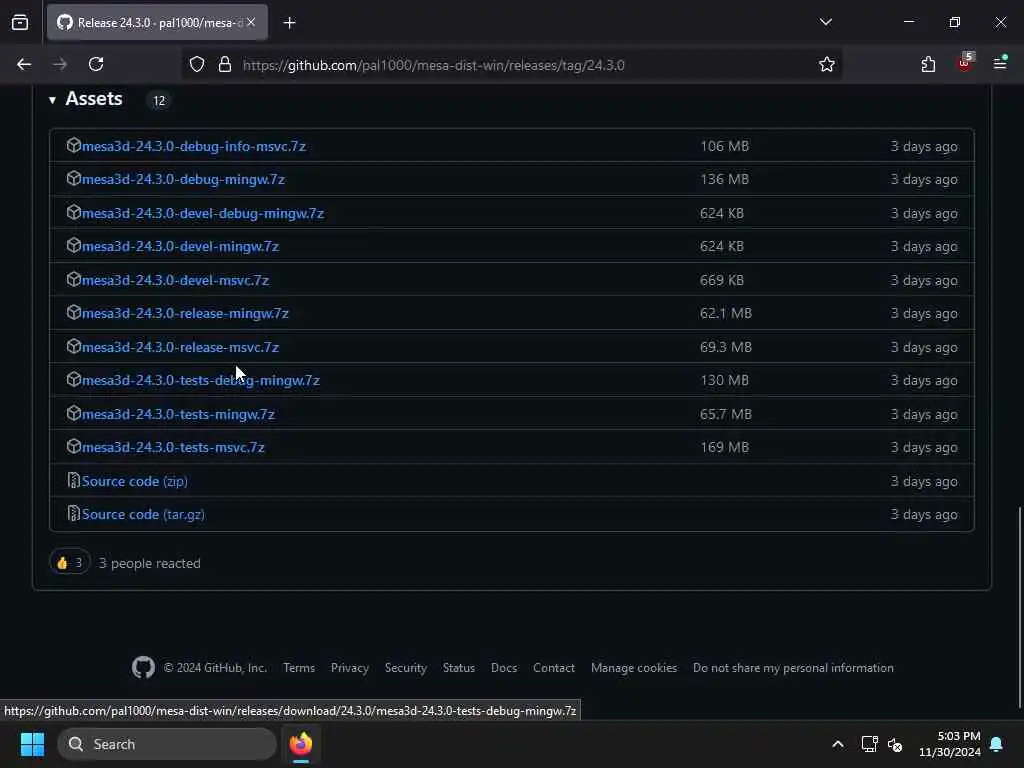
Task: Open the Privacy footer link
Action: tap(350, 668)
